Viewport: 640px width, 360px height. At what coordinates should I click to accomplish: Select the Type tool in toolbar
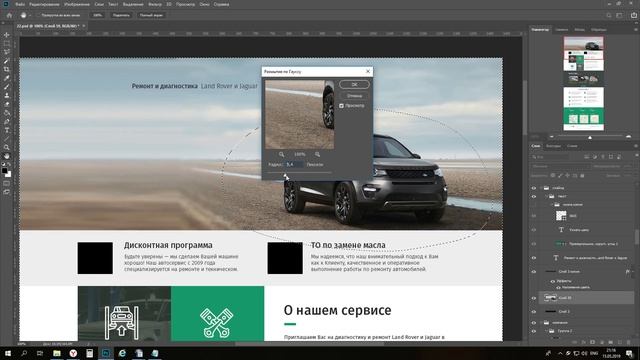pos(7,130)
